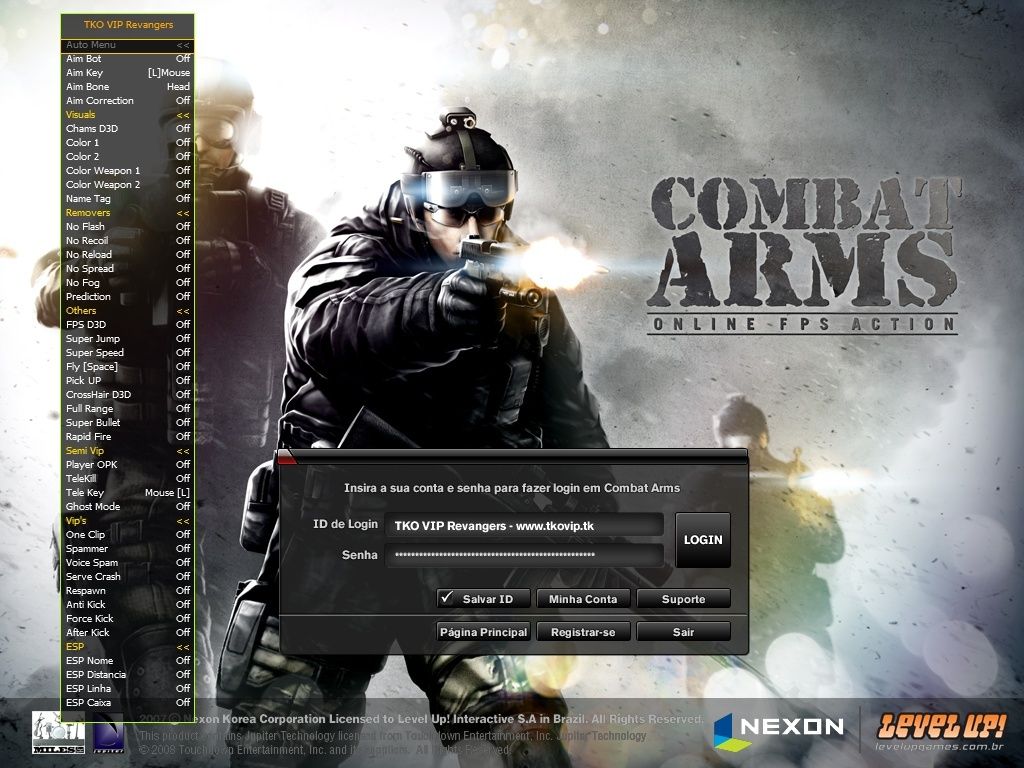Select the ESP Distancia menu row

128,675
